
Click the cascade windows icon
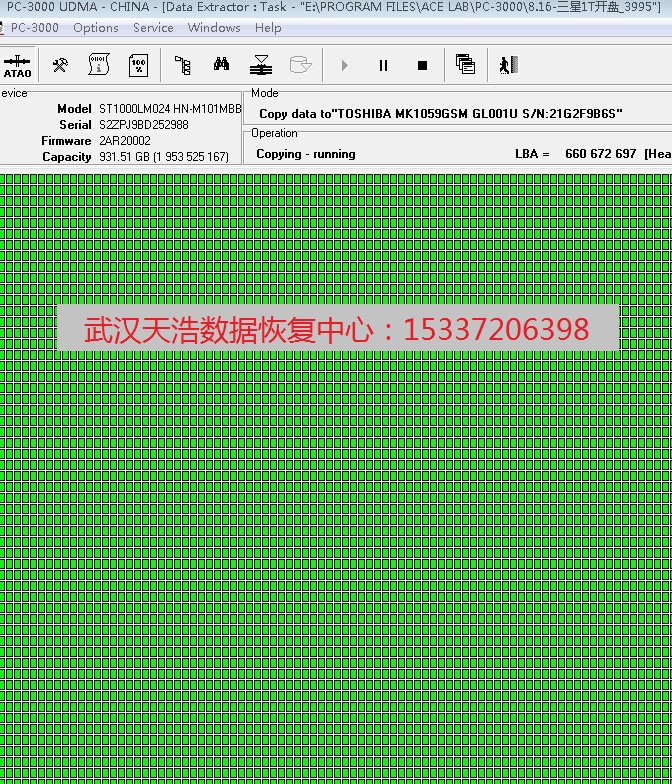[465, 65]
